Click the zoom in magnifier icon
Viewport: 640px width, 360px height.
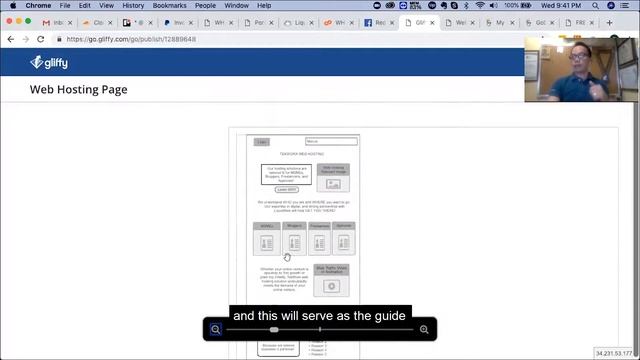click(424, 329)
